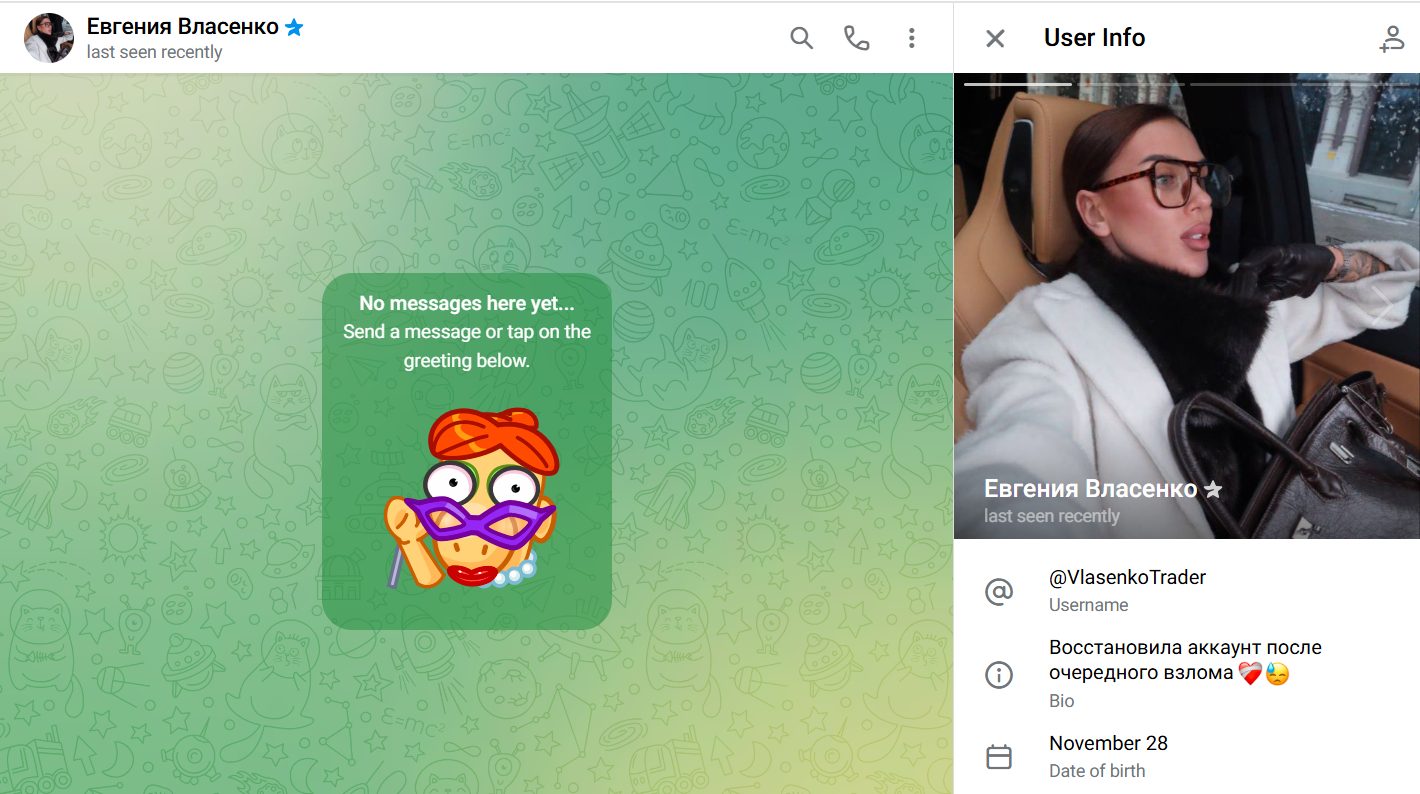Open search in this chat
The image size is (1420, 794).
click(x=801, y=38)
